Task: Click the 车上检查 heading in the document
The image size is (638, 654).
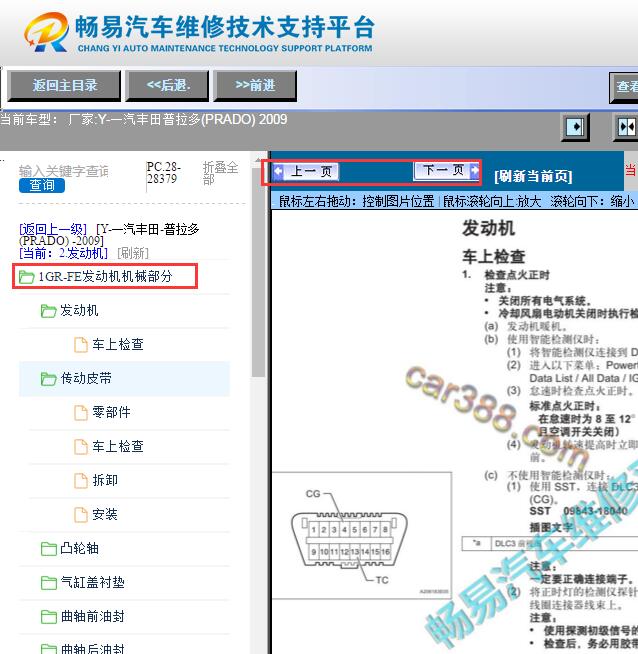Action: [493, 256]
